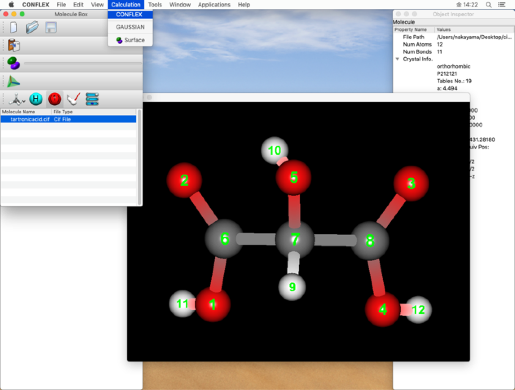This screenshot has width=515, height=390.
Task: Click the New file icon in Molecule Box
Action: coord(13,27)
